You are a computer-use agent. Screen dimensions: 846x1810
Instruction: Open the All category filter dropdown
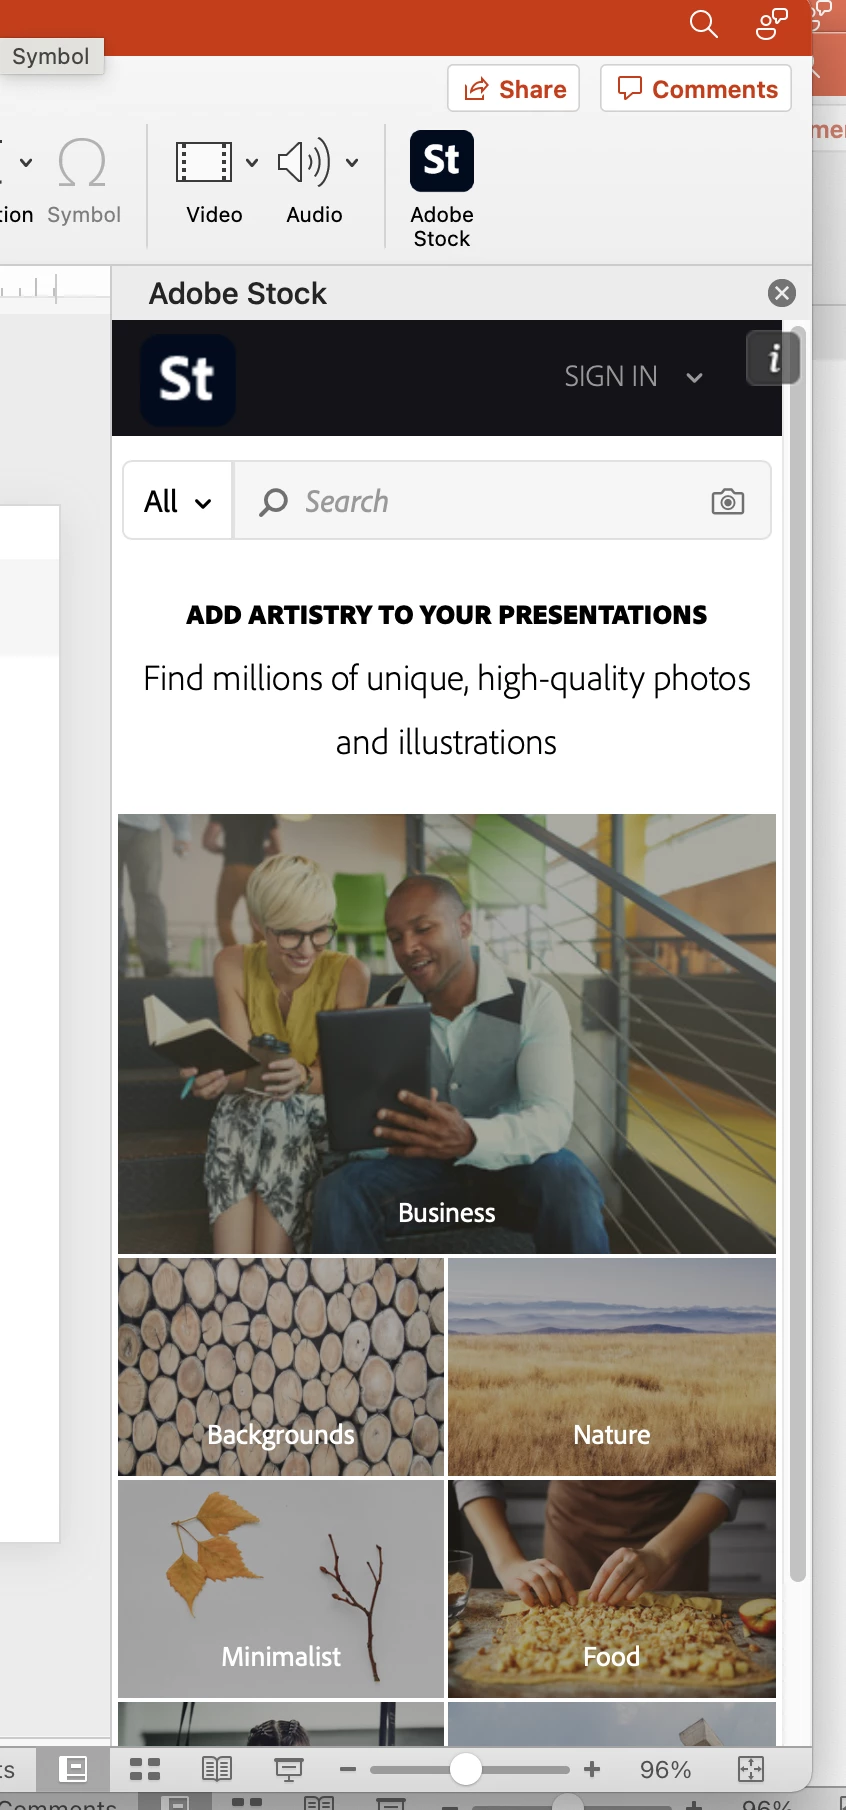tap(178, 501)
